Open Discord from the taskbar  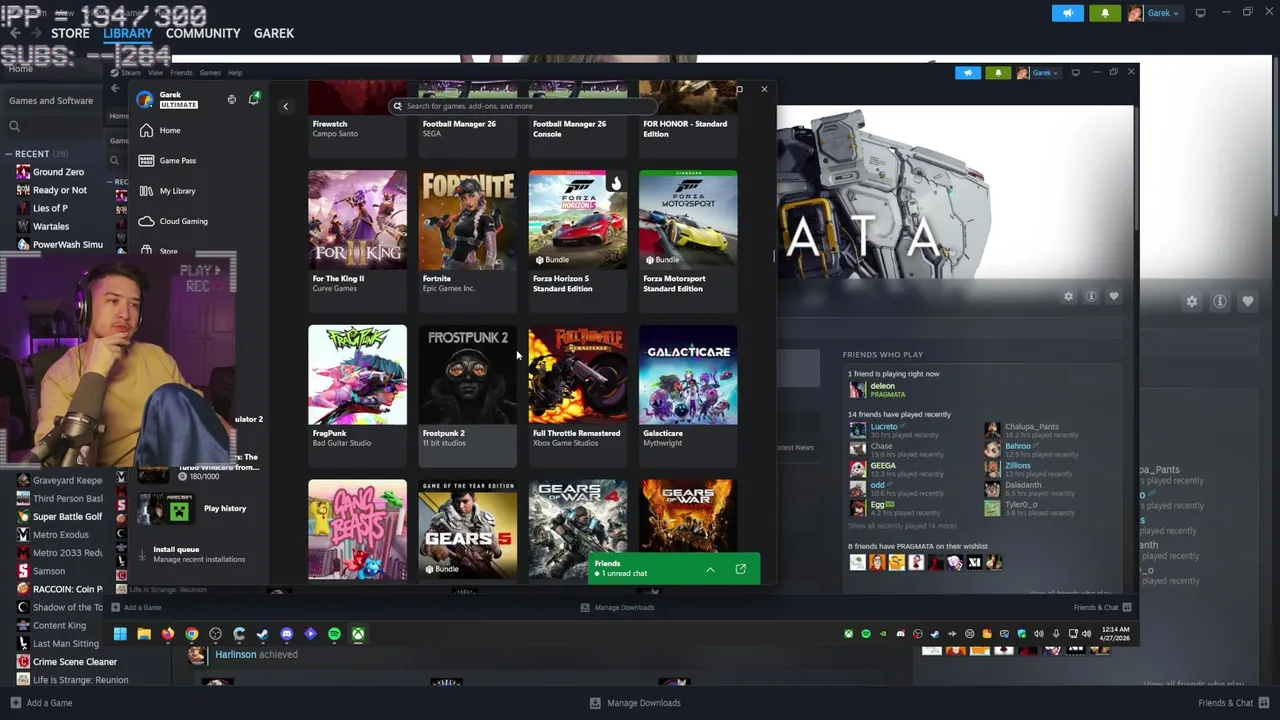click(287, 634)
